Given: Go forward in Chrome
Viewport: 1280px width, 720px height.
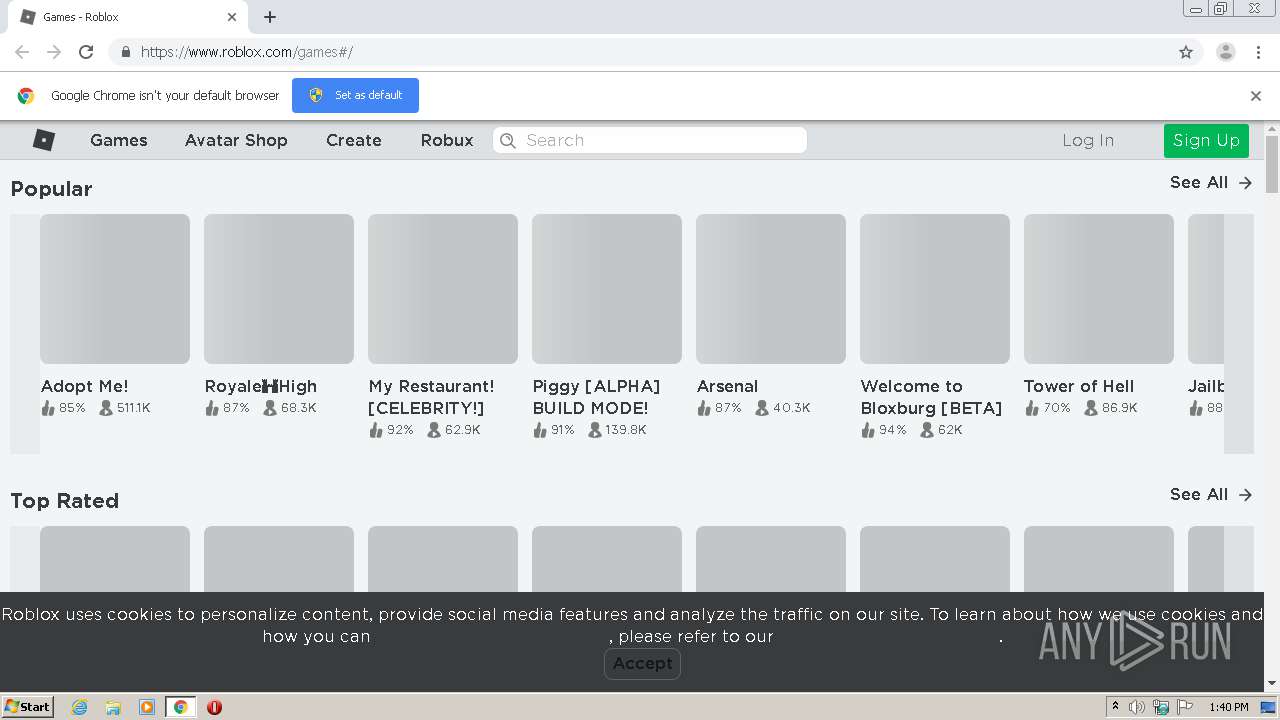Looking at the screenshot, I should (54, 52).
